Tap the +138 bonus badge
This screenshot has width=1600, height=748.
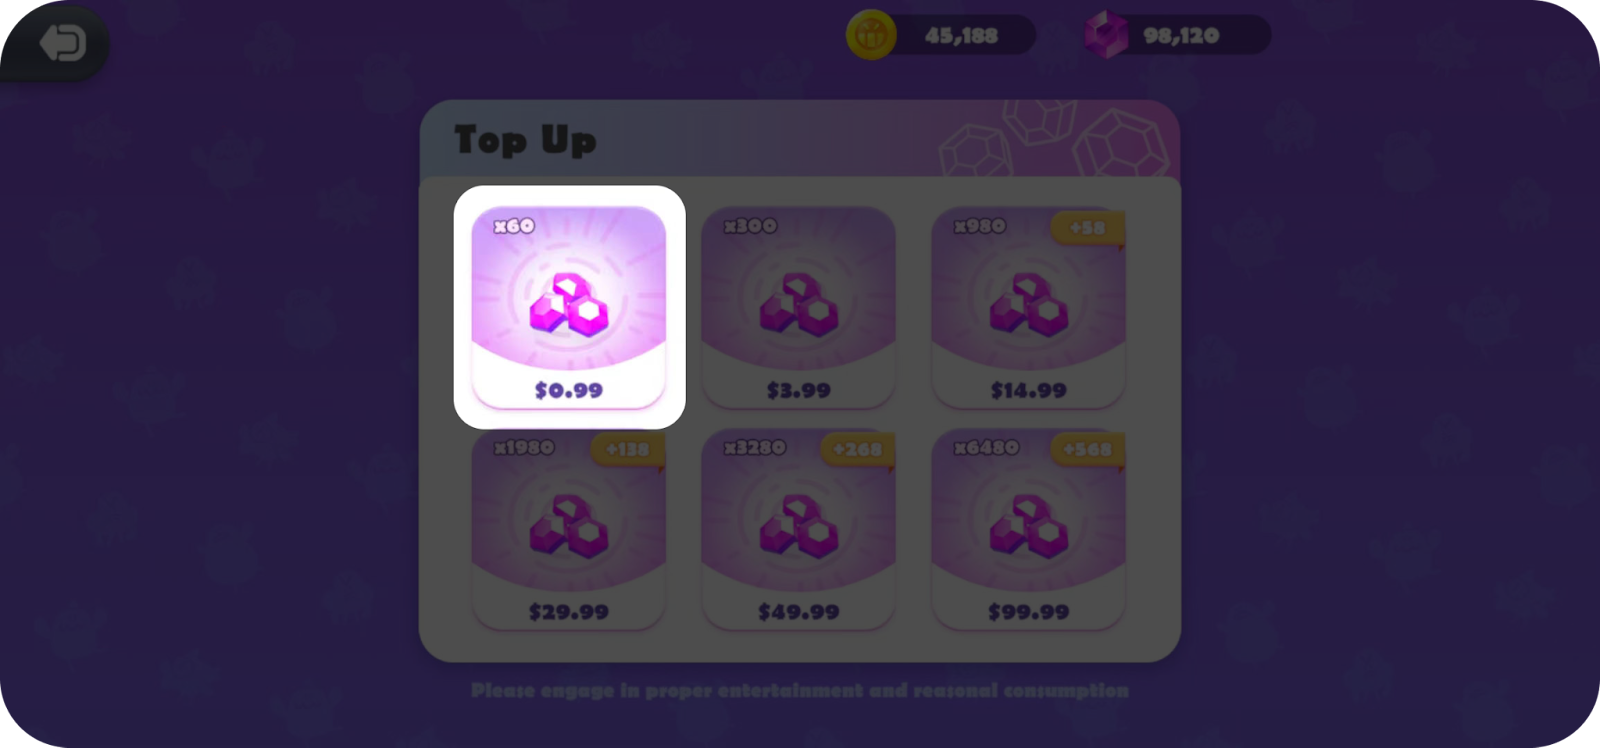click(x=628, y=449)
